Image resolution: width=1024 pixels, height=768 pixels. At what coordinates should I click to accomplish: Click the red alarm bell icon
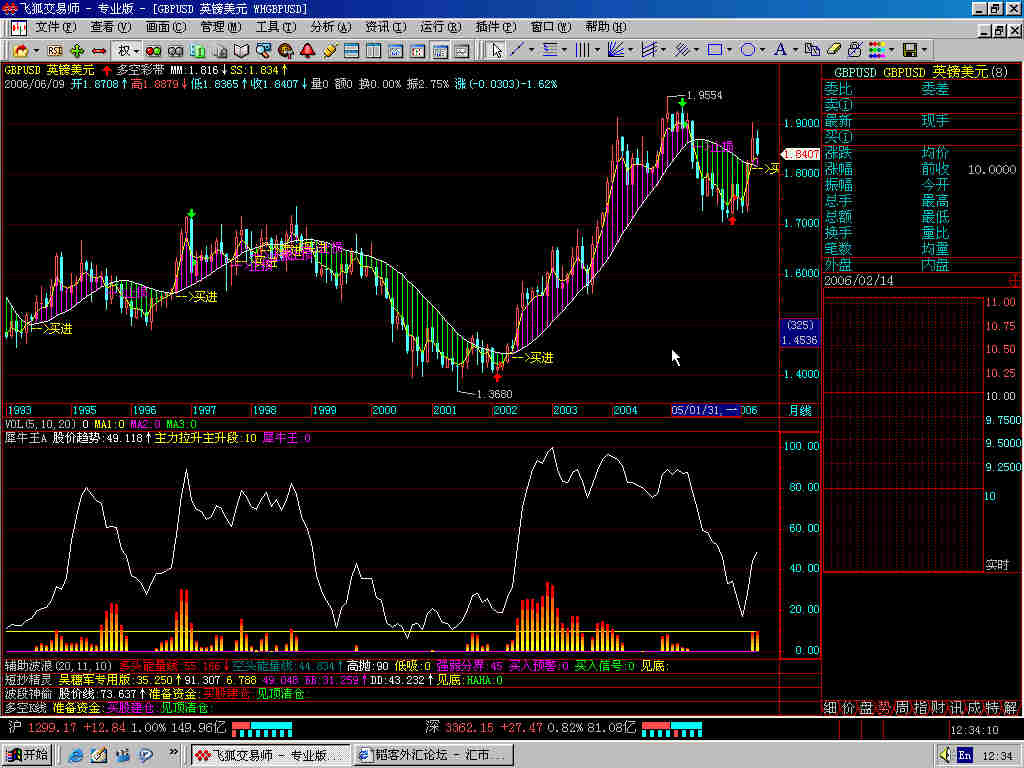pos(307,50)
